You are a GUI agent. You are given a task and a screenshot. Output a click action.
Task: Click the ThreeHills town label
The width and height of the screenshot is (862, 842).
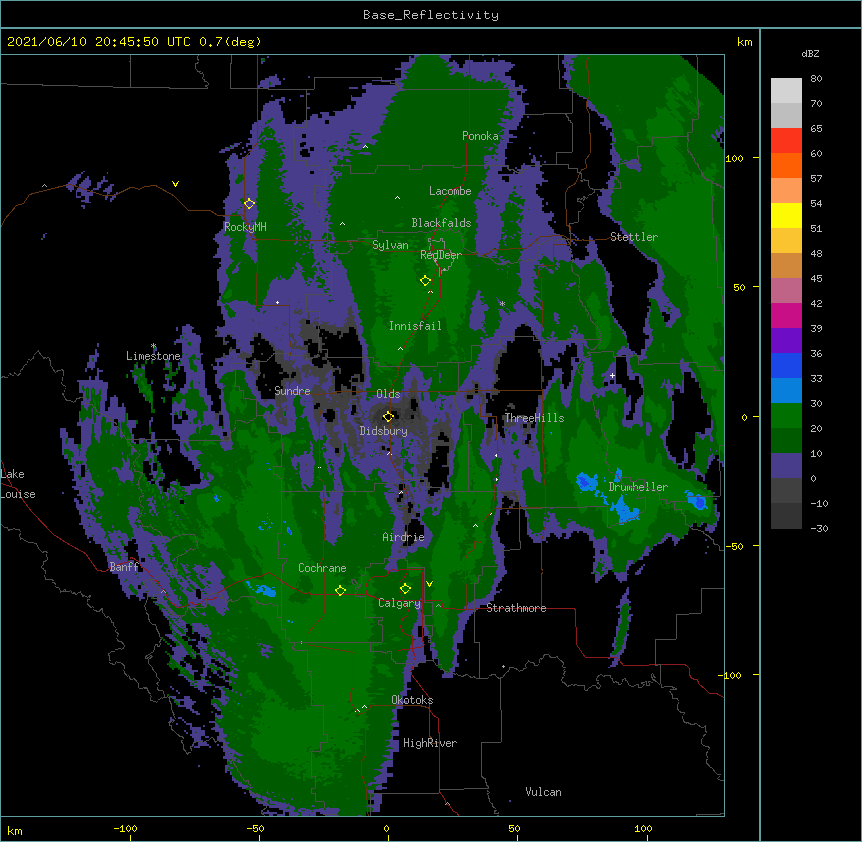tap(534, 418)
